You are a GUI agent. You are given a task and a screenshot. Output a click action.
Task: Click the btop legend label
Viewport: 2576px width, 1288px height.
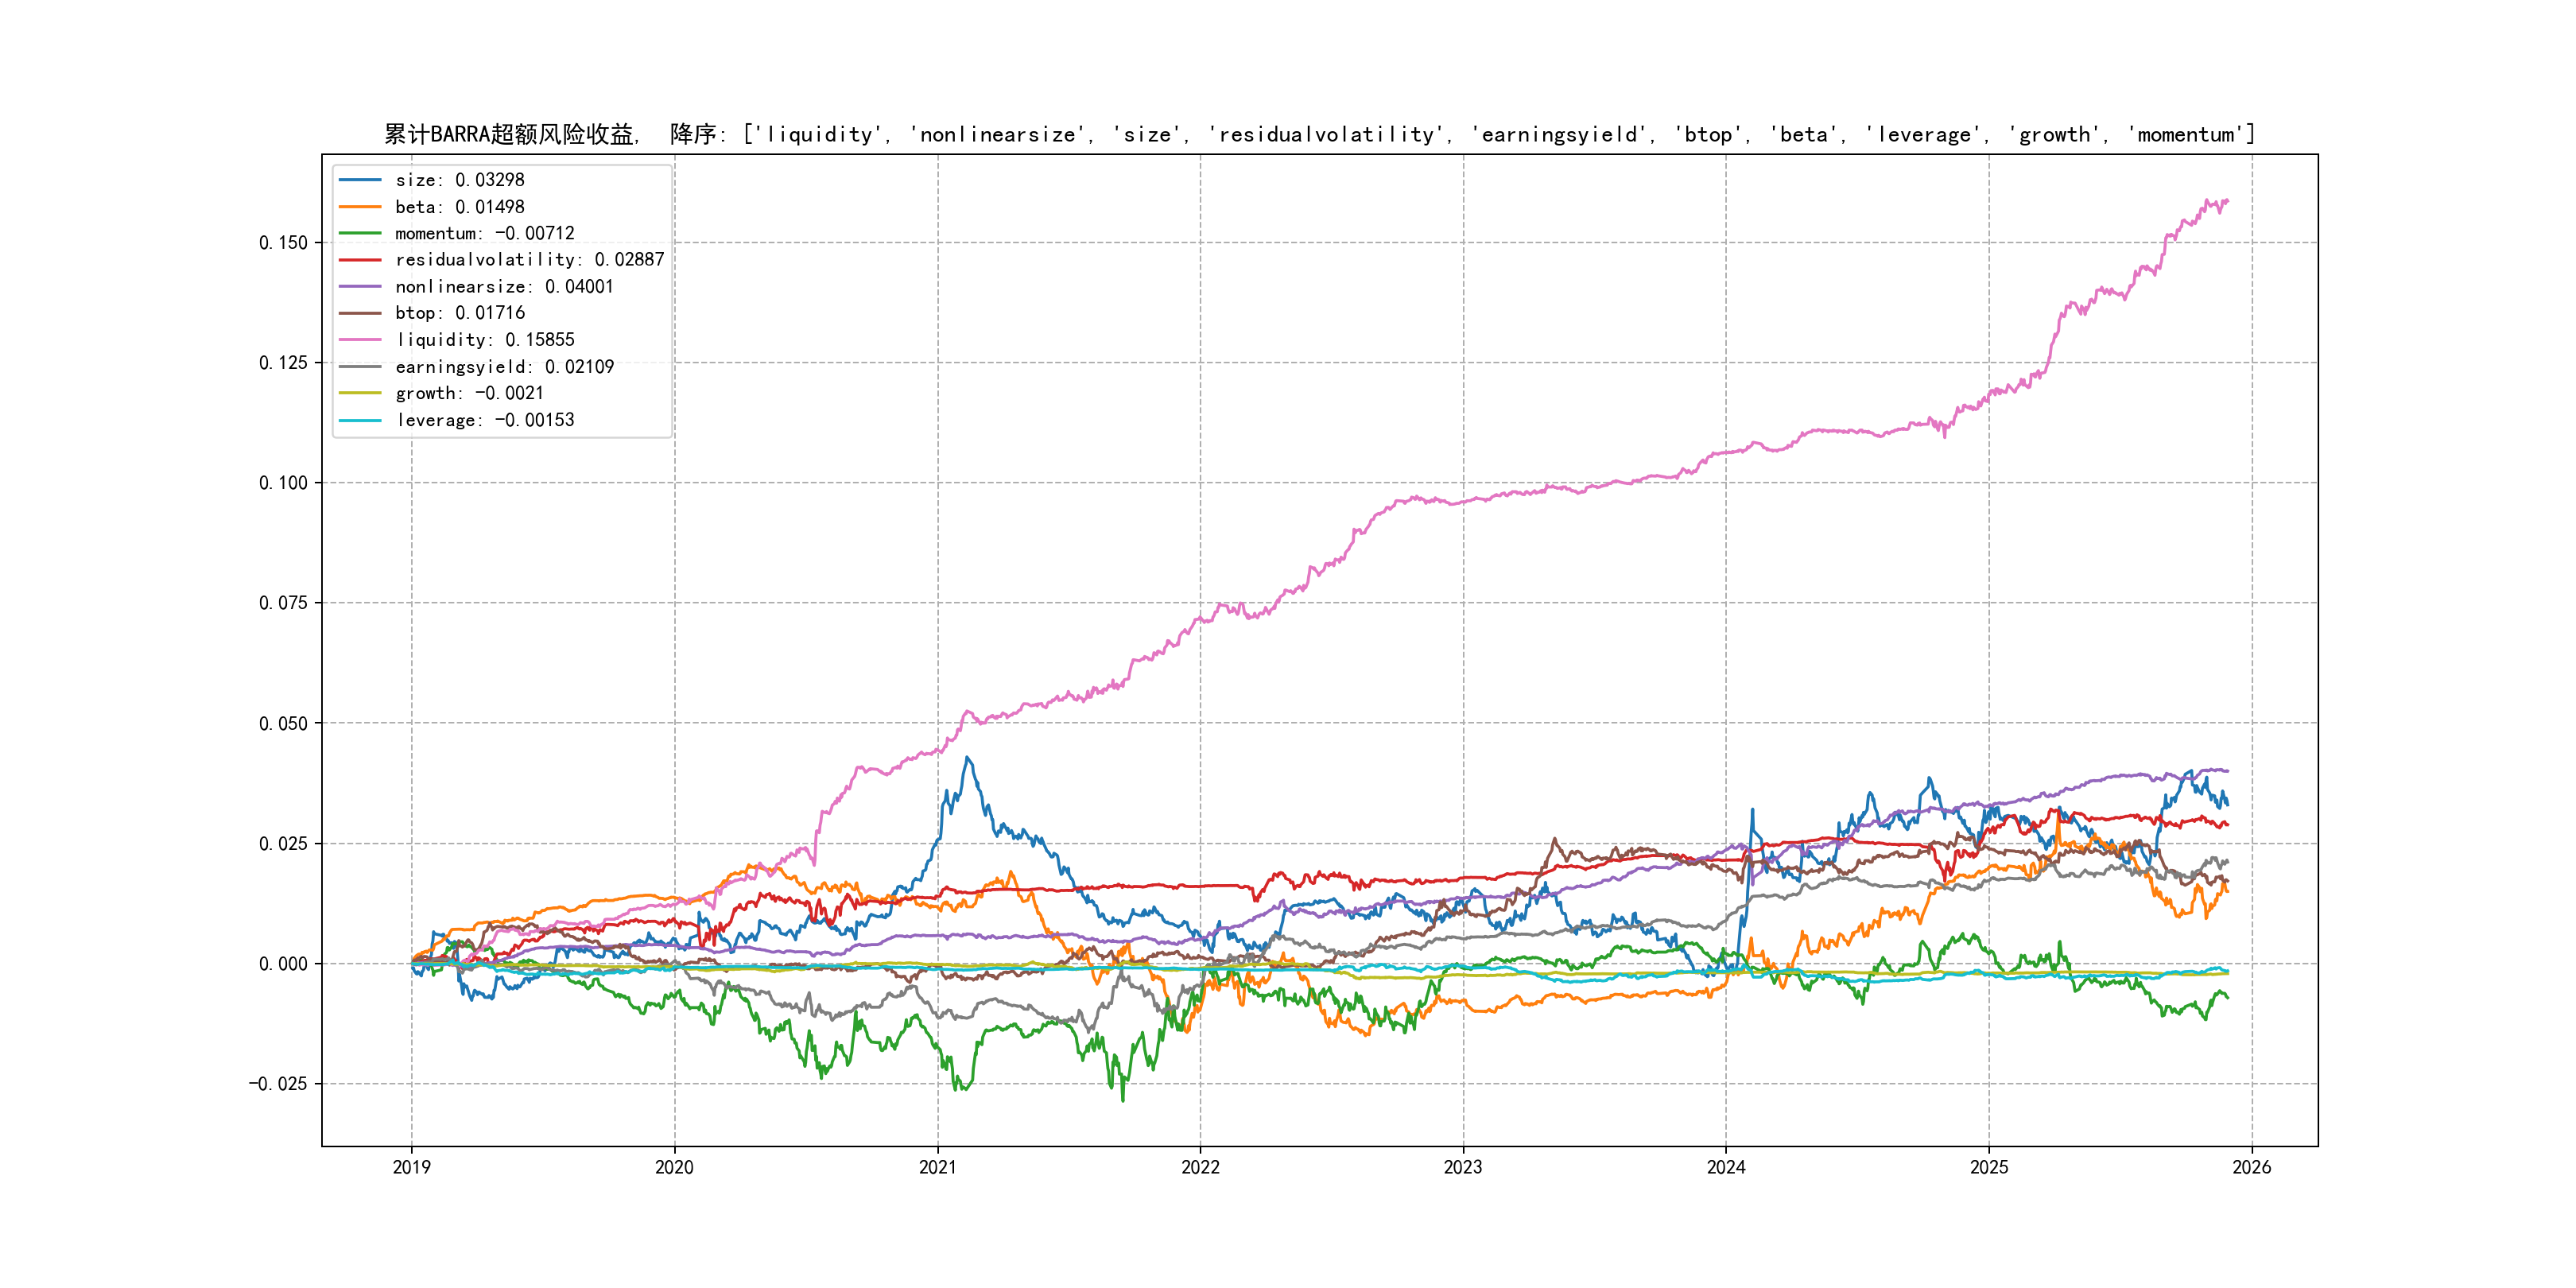pyautogui.click(x=459, y=313)
